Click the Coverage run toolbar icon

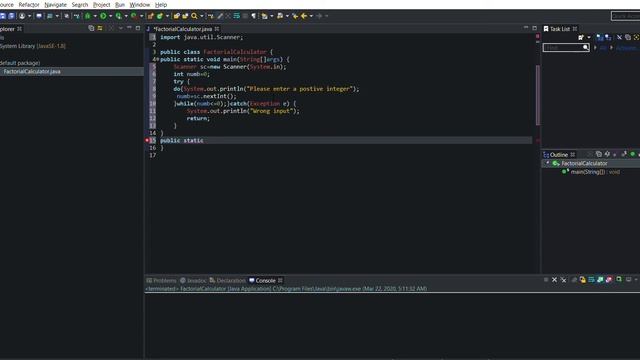point(118,16)
